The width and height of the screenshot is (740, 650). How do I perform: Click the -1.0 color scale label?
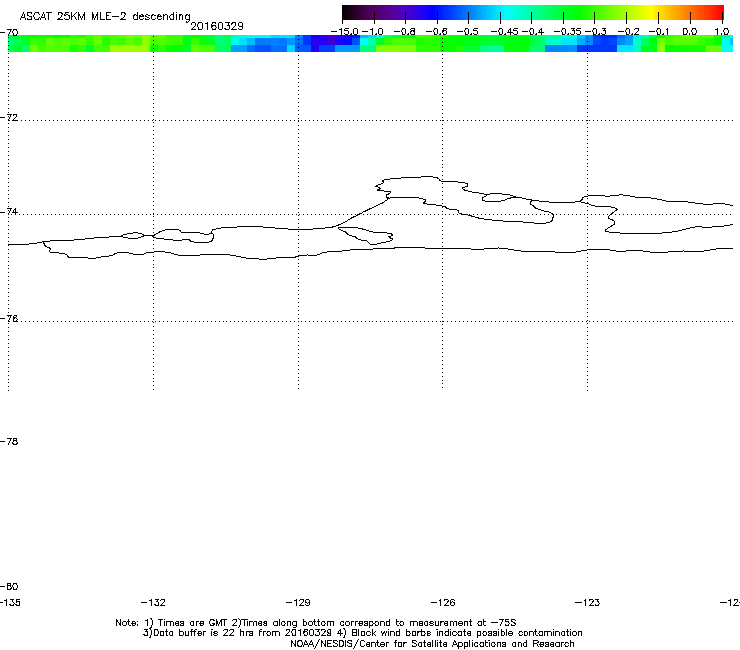(x=373, y=32)
